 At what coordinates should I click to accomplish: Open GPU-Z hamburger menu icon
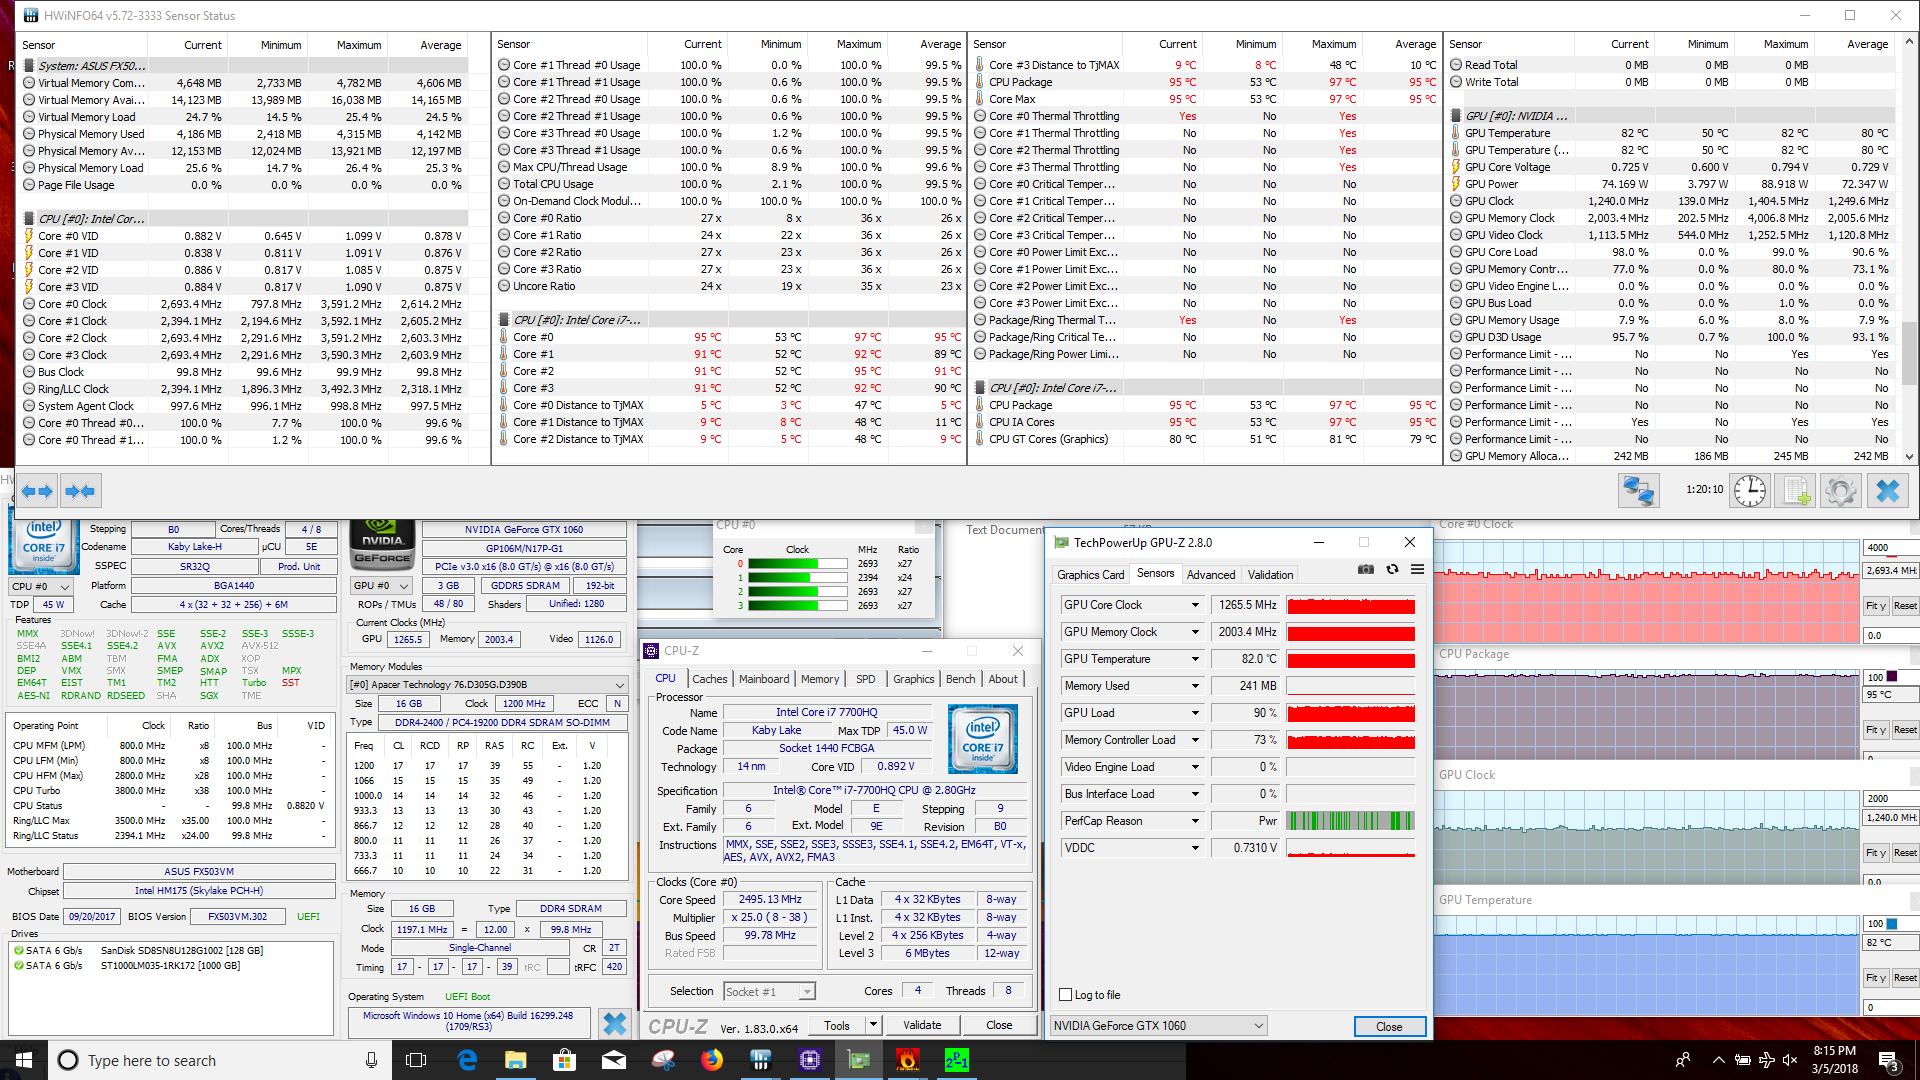[x=1417, y=569]
